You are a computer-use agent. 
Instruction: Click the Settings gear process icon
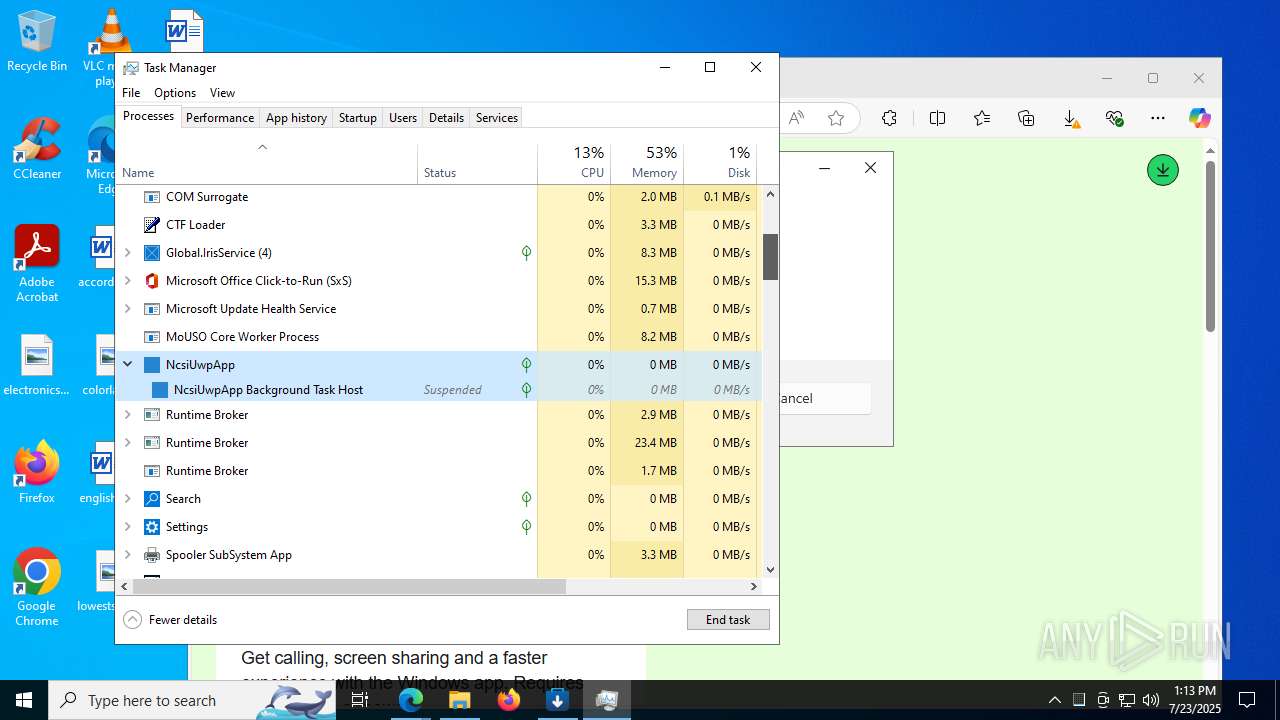[x=152, y=527]
